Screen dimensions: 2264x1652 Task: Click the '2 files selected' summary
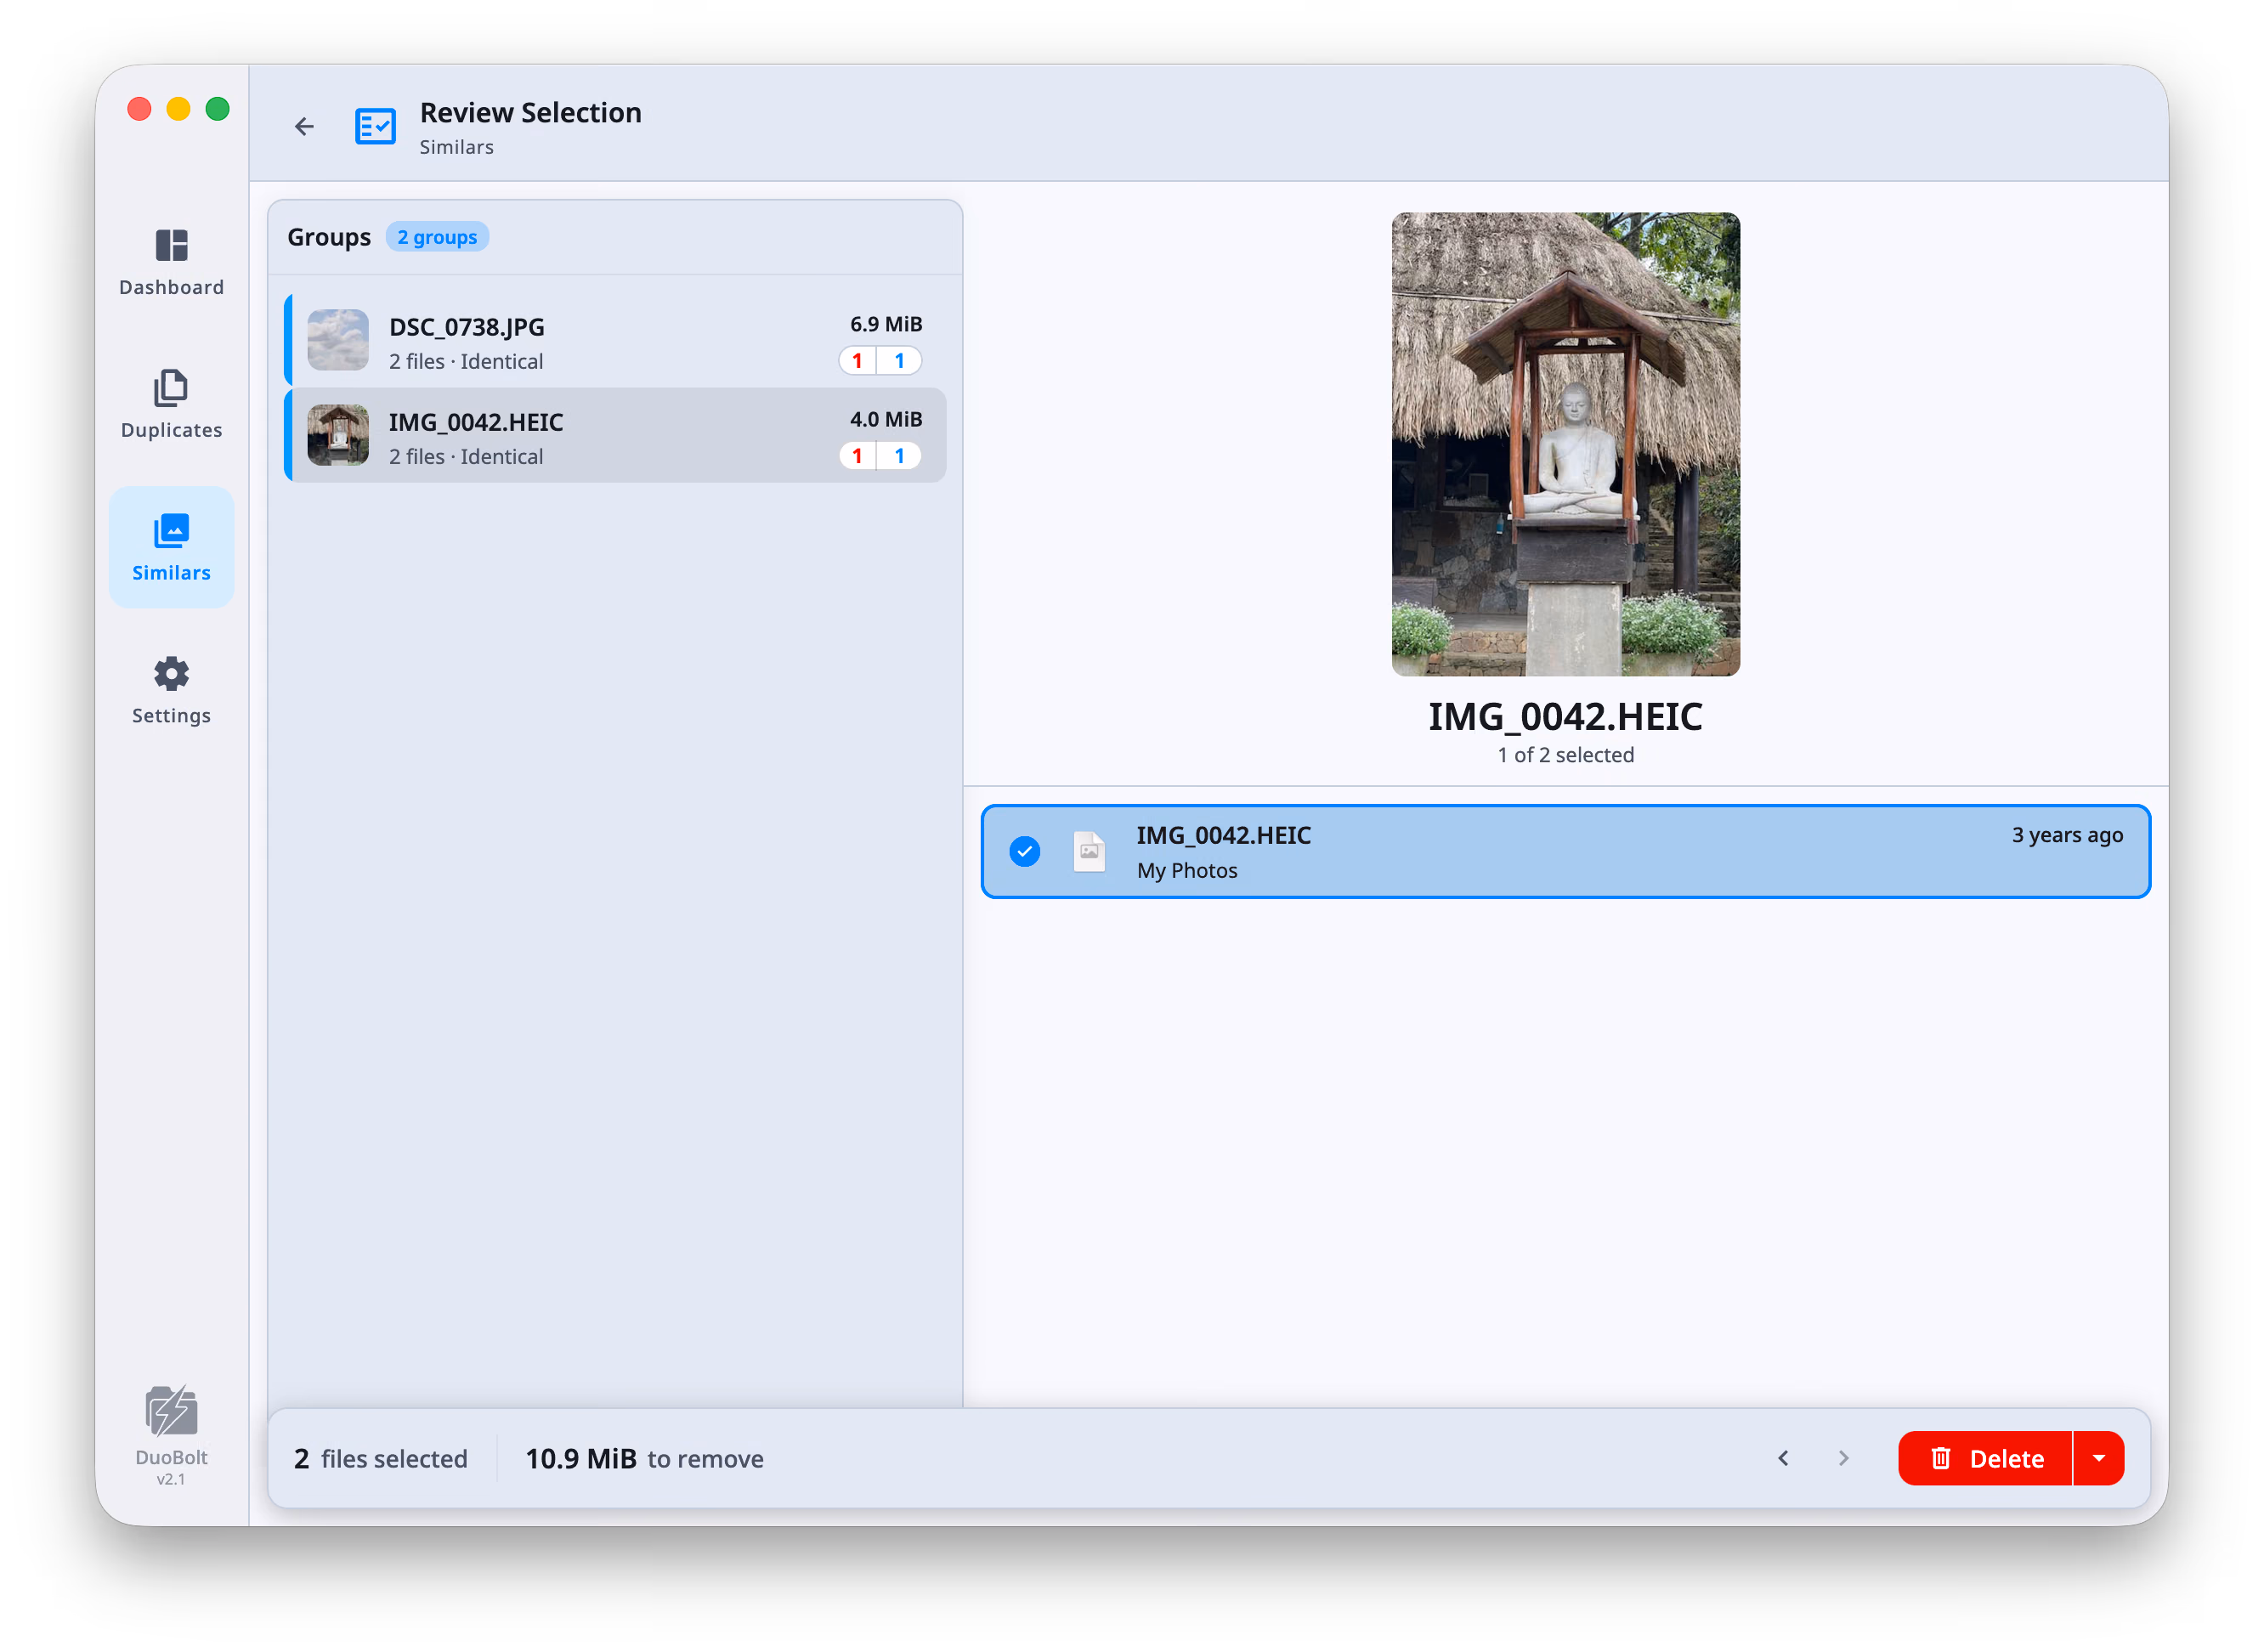point(381,1458)
